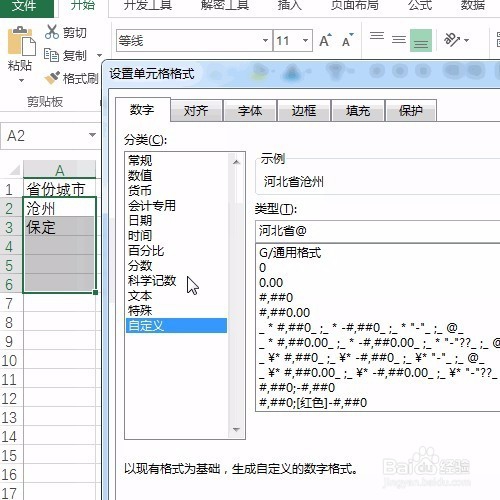This screenshot has height=500, width=500.
Task: Apply middle align icon
Action: [x=399, y=40]
